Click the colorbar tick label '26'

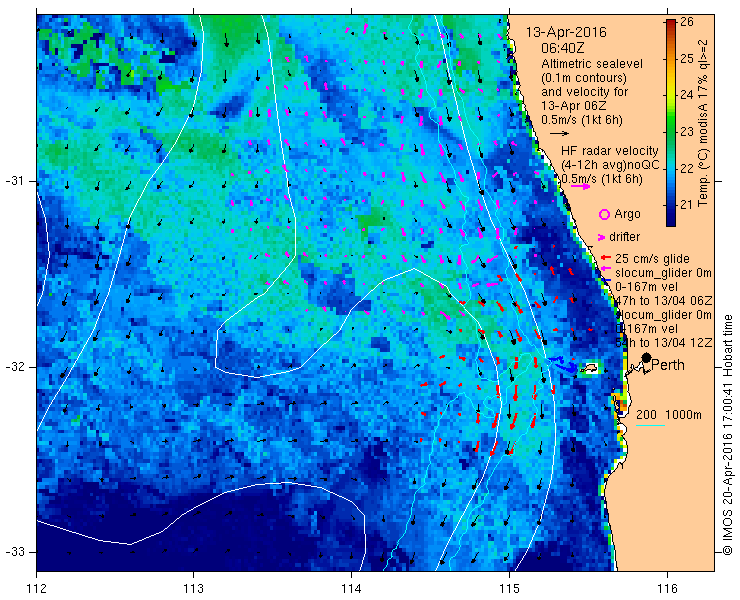click(x=687, y=22)
